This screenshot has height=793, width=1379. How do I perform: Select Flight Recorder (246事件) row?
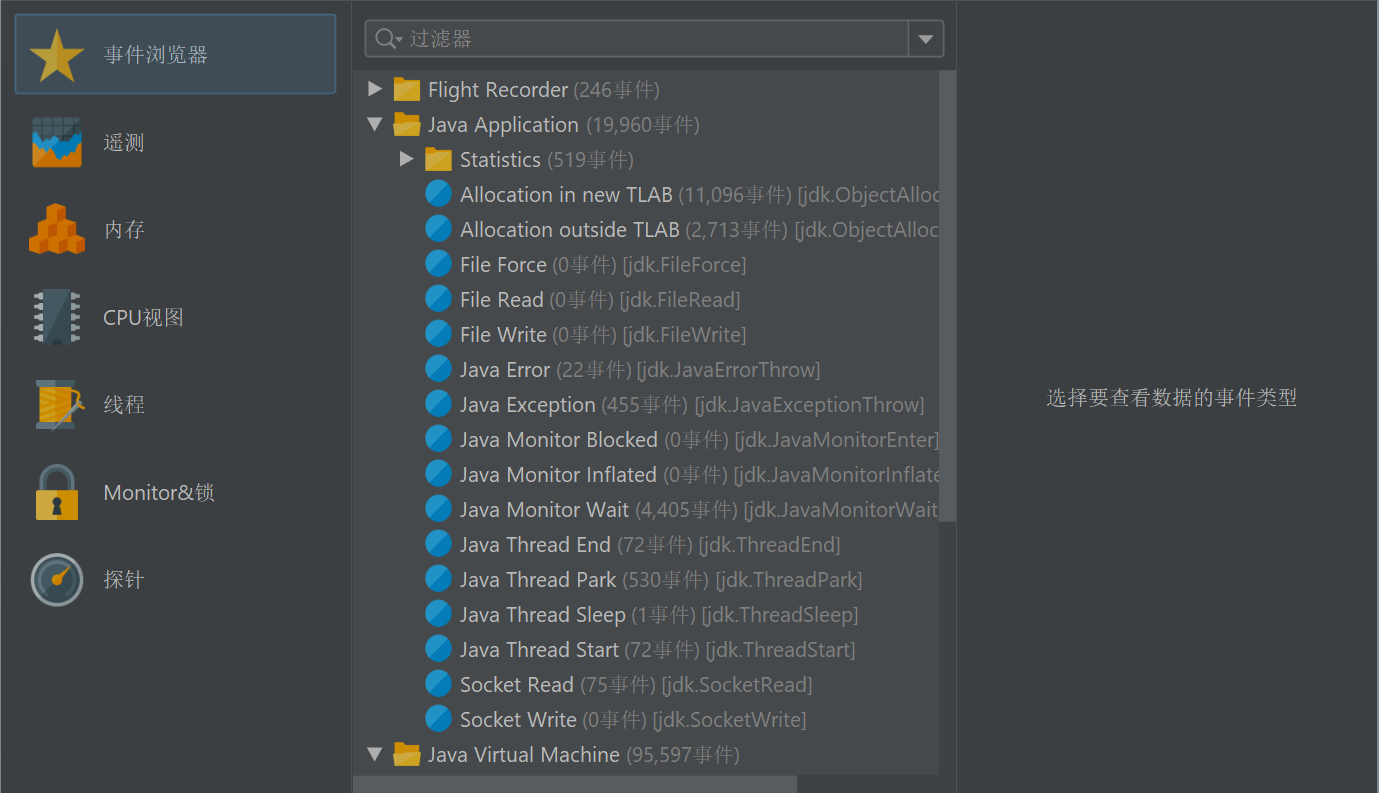point(646,89)
